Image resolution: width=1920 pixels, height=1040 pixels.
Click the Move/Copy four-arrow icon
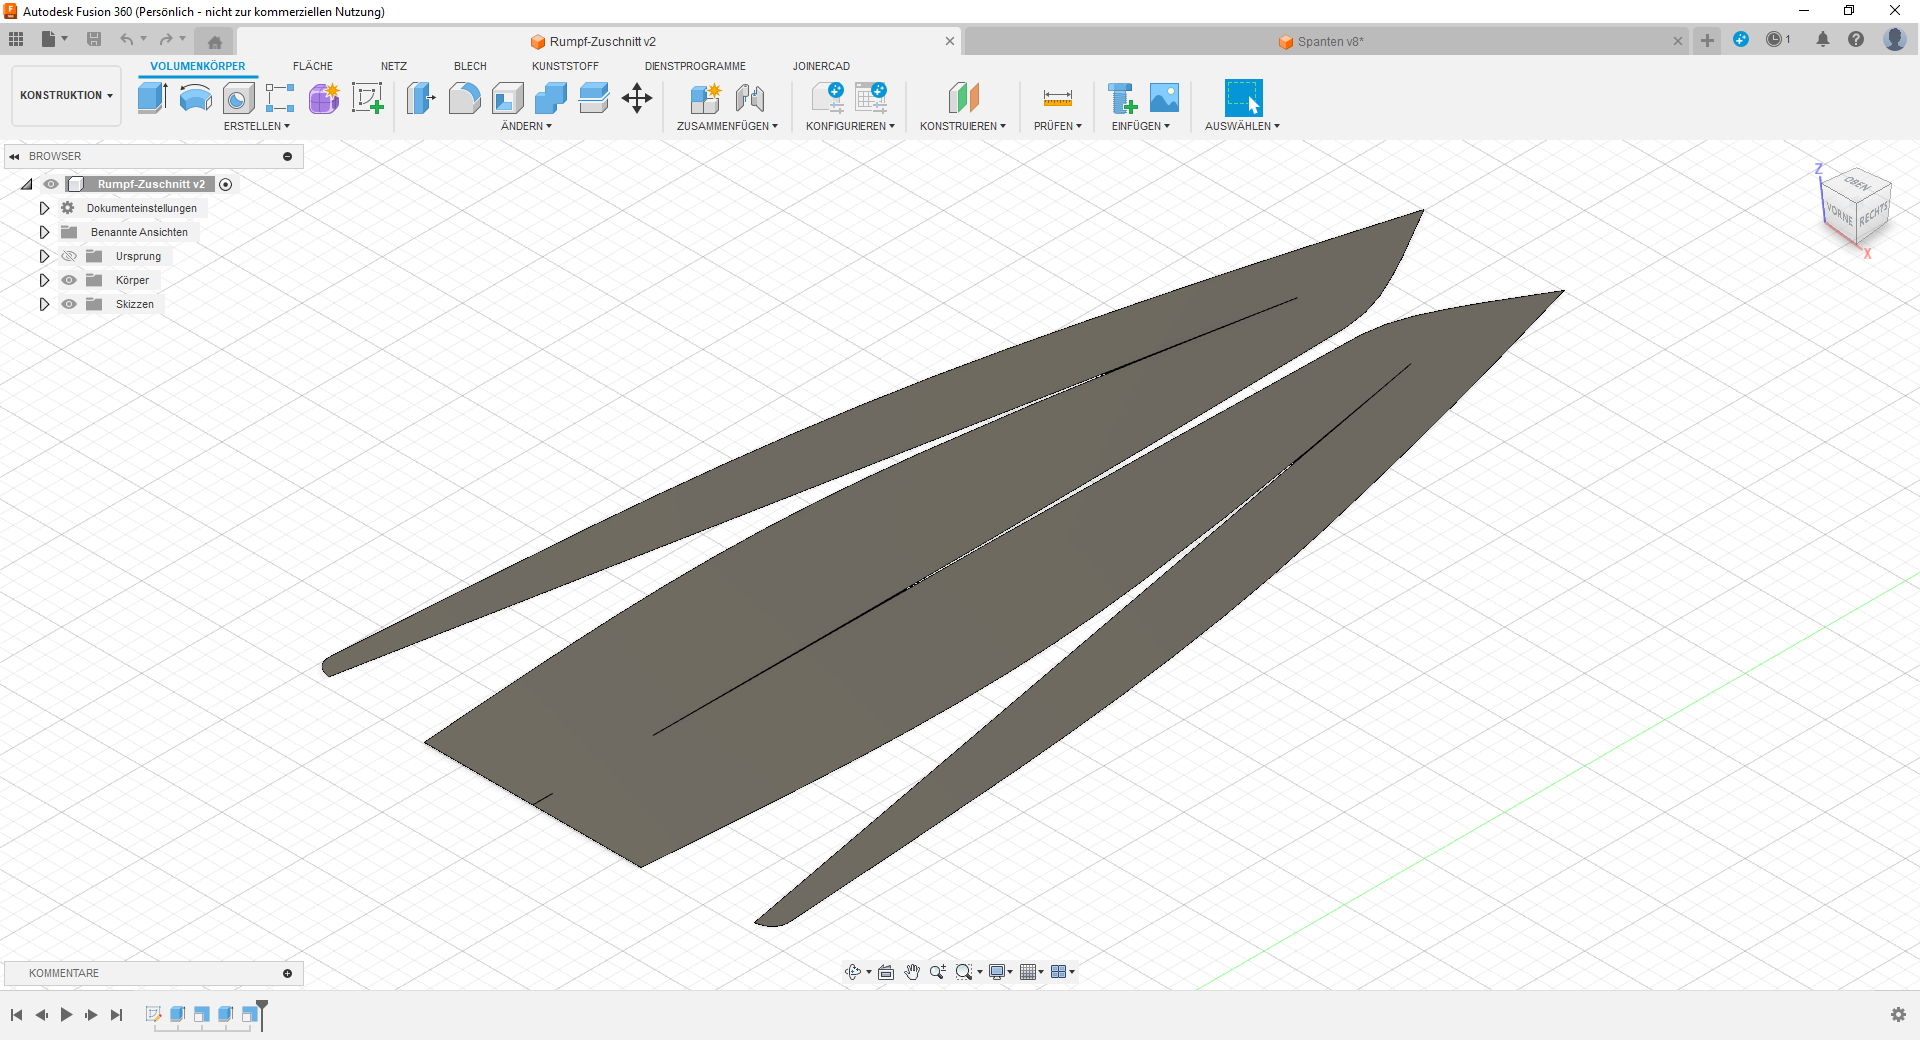(637, 98)
